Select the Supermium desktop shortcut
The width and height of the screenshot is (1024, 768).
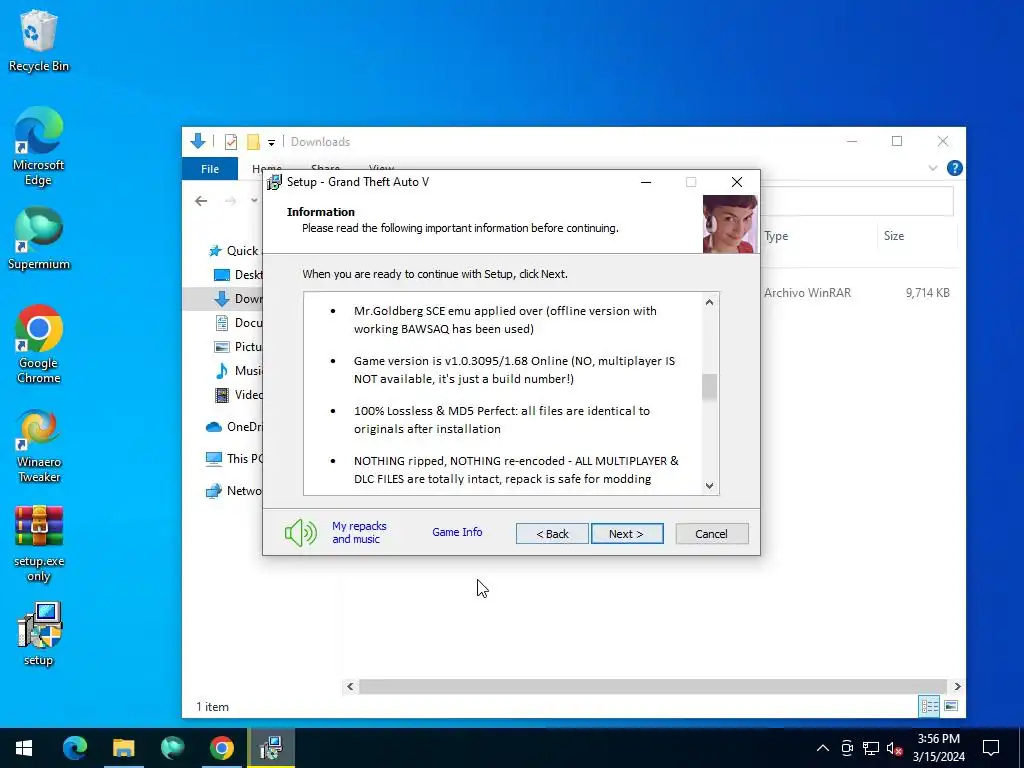coord(39,239)
